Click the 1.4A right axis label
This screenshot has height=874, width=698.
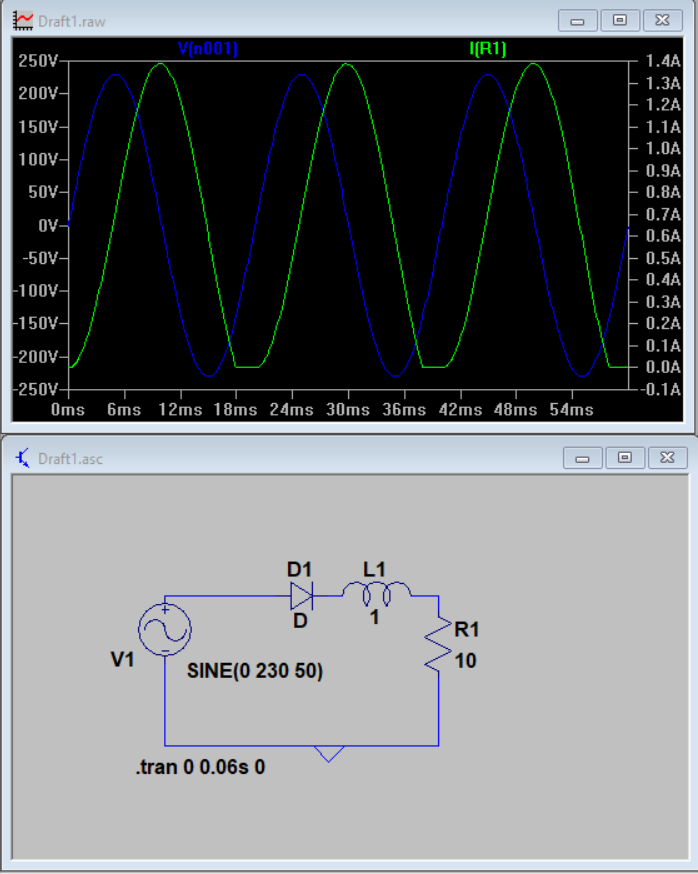tap(663, 60)
